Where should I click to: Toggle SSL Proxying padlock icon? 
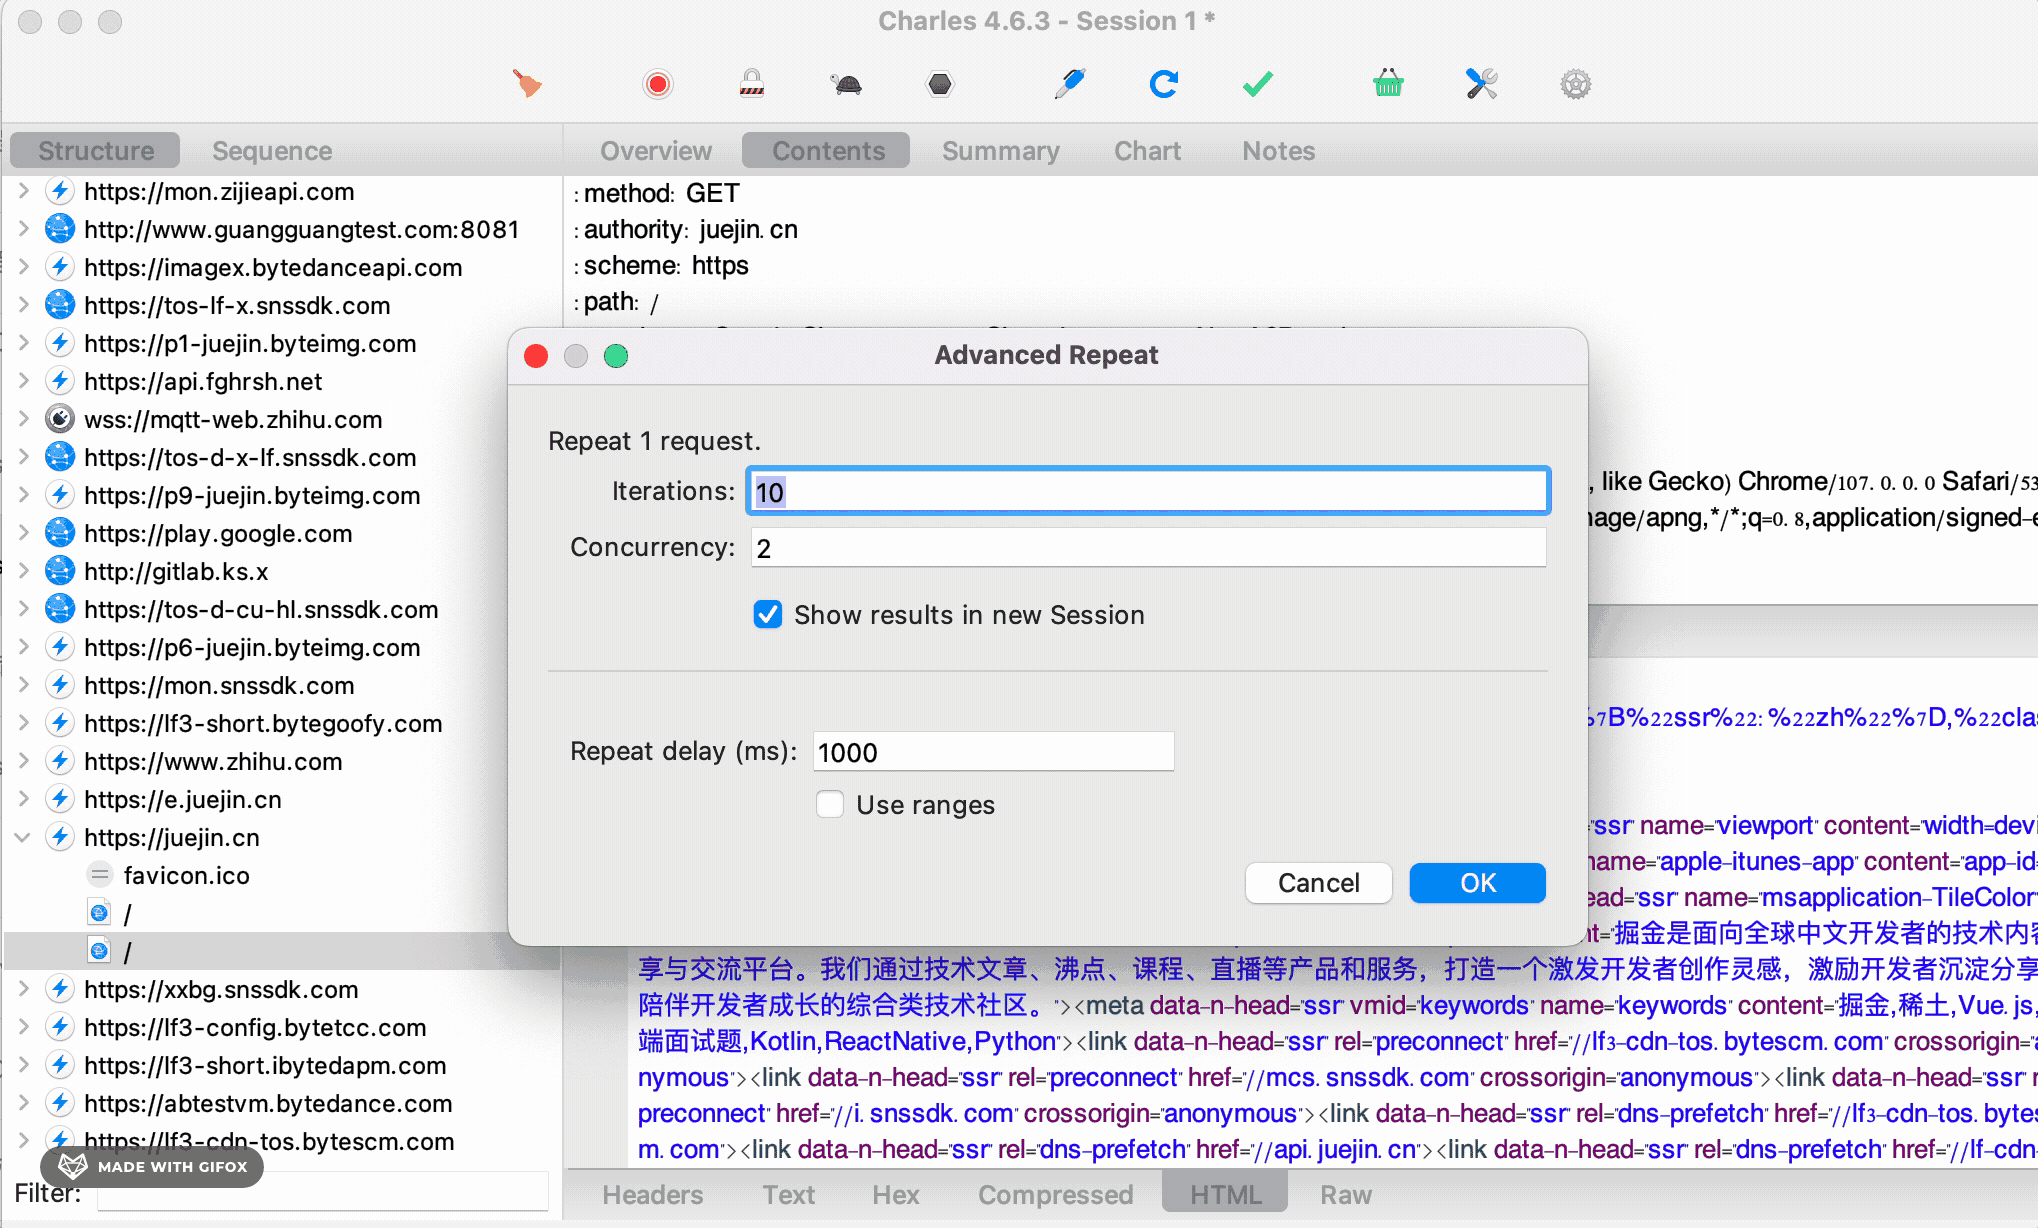click(751, 84)
